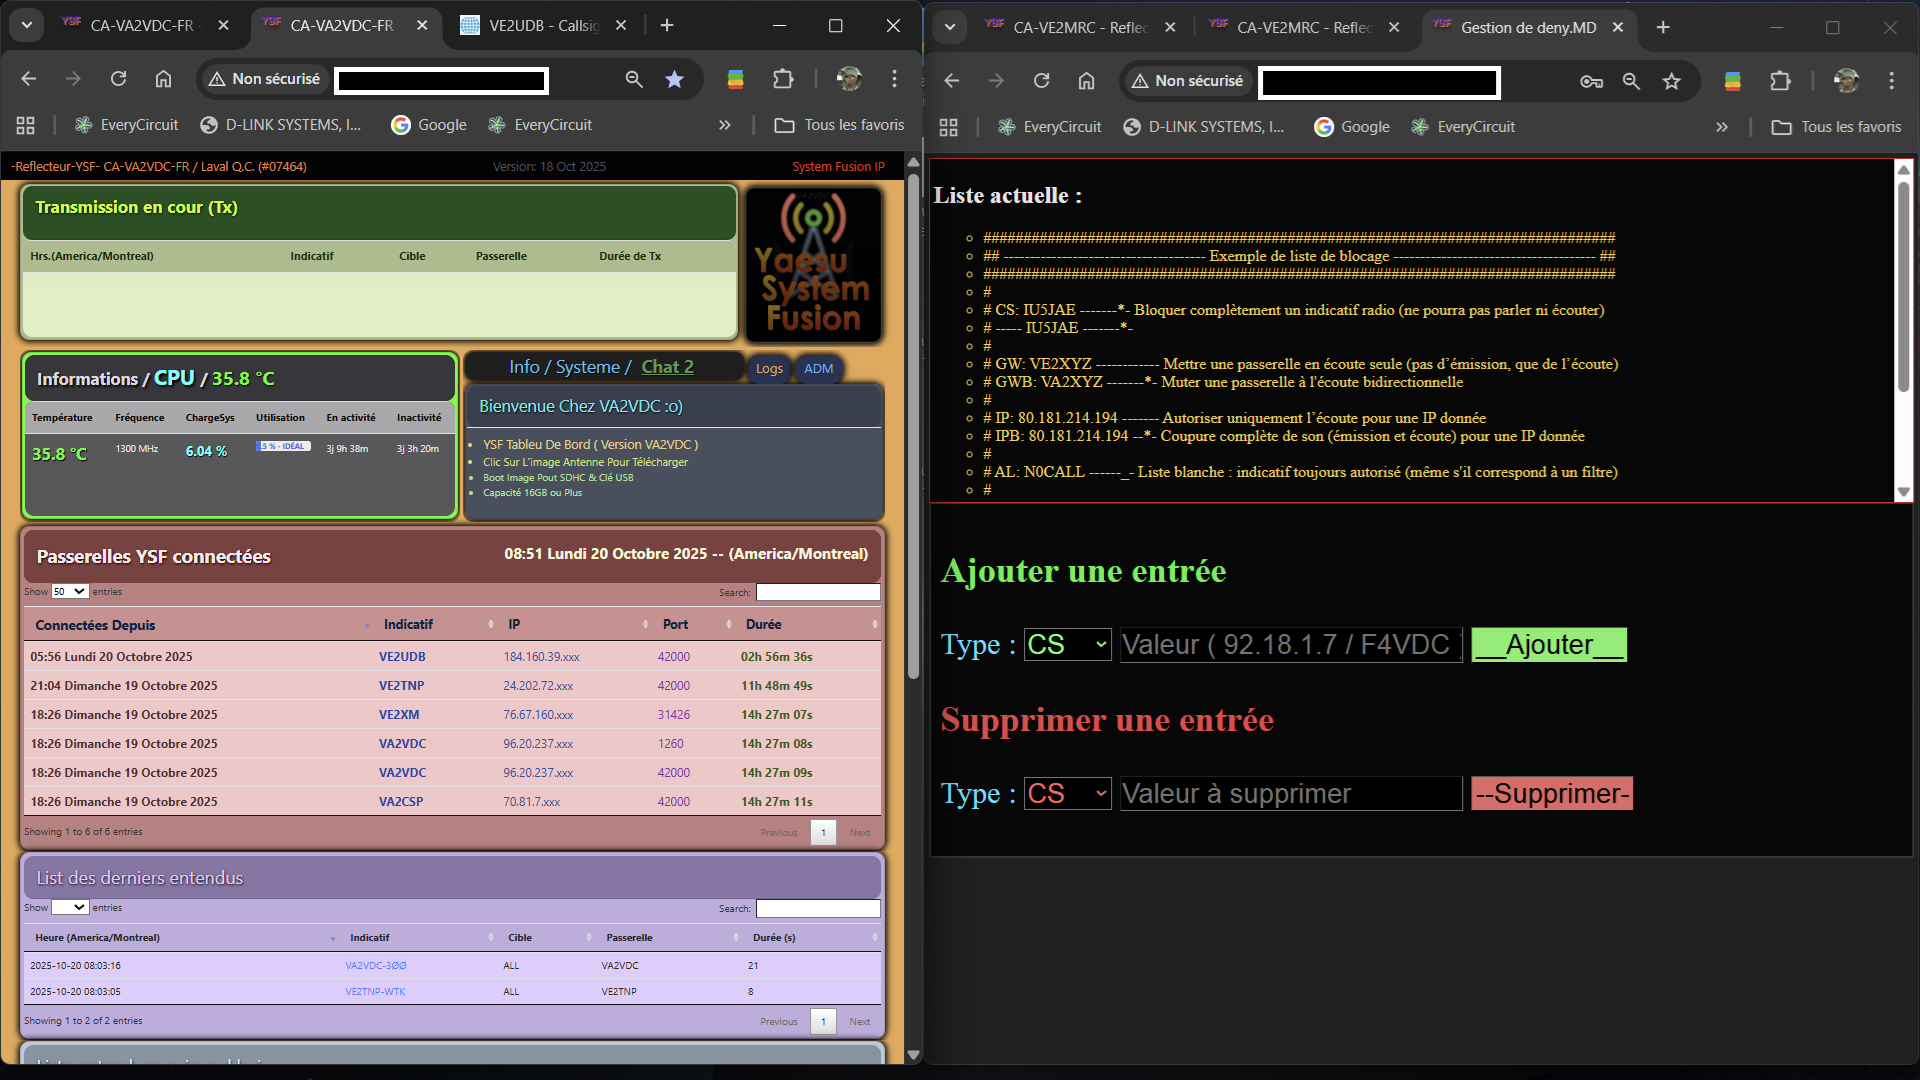1920x1080 pixels.
Task: Expand the Type dropdown under Ajouter une entrée
Action: click(1067, 645)
